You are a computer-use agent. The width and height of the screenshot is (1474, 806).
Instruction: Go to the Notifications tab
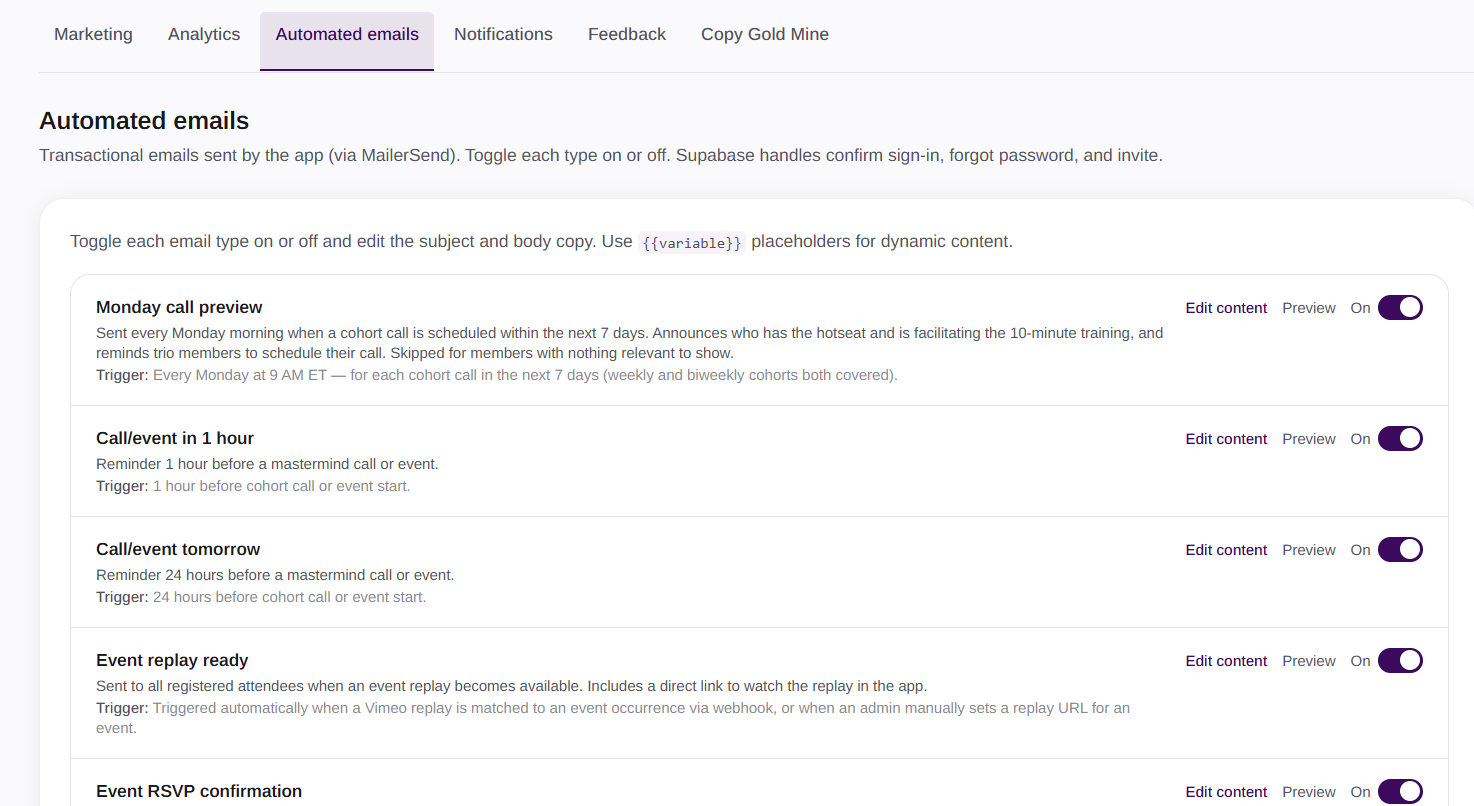click(x=503, y=35)
